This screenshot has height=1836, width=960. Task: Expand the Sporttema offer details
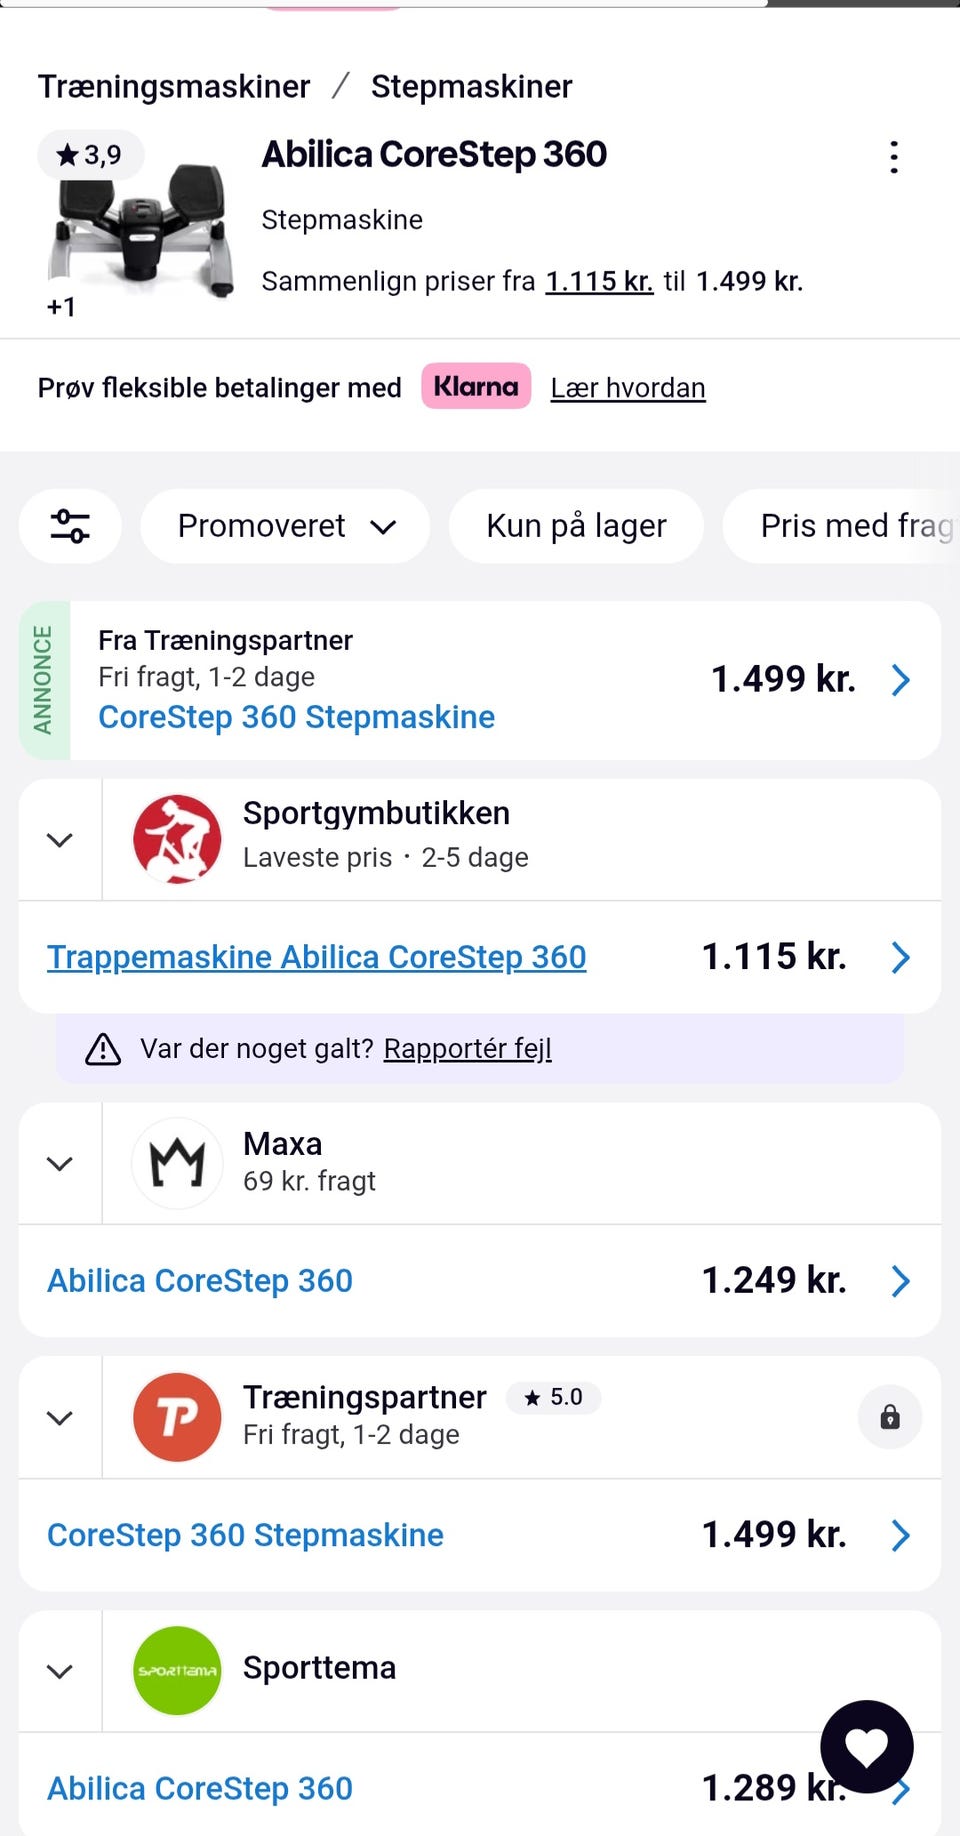[x=60, y=1671]
